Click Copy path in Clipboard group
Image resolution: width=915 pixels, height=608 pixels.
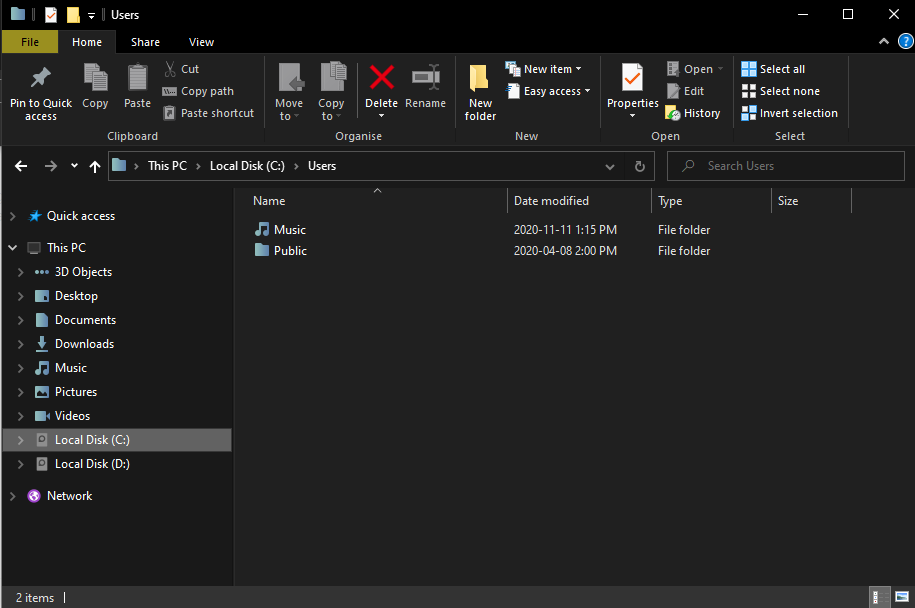198,91
